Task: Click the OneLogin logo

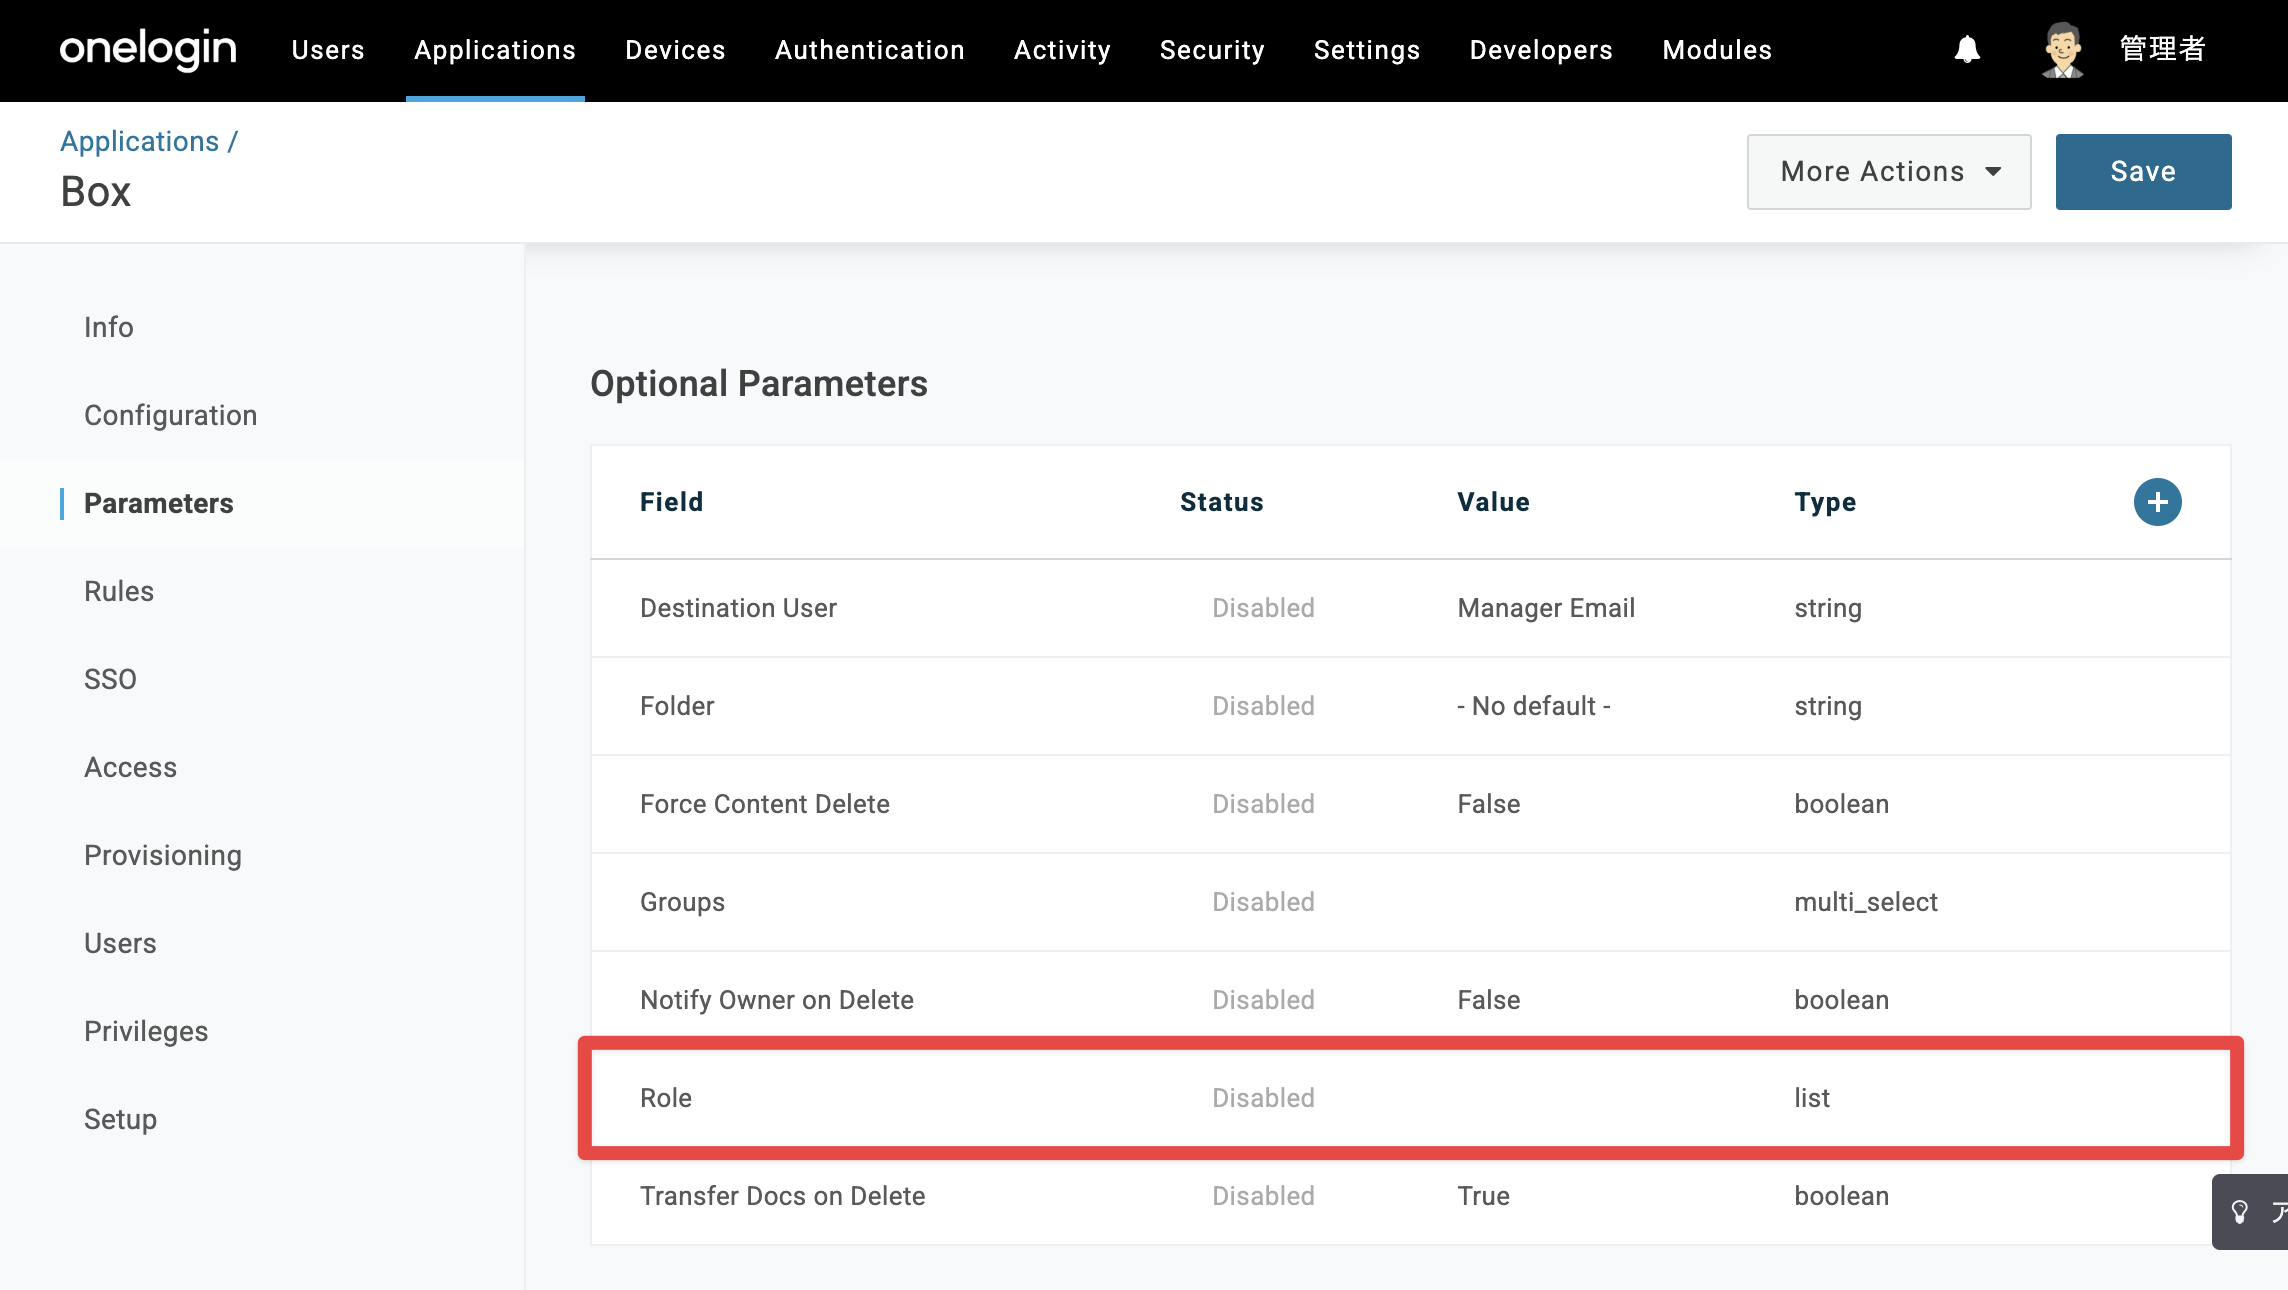Action: (x=148, y=49)
